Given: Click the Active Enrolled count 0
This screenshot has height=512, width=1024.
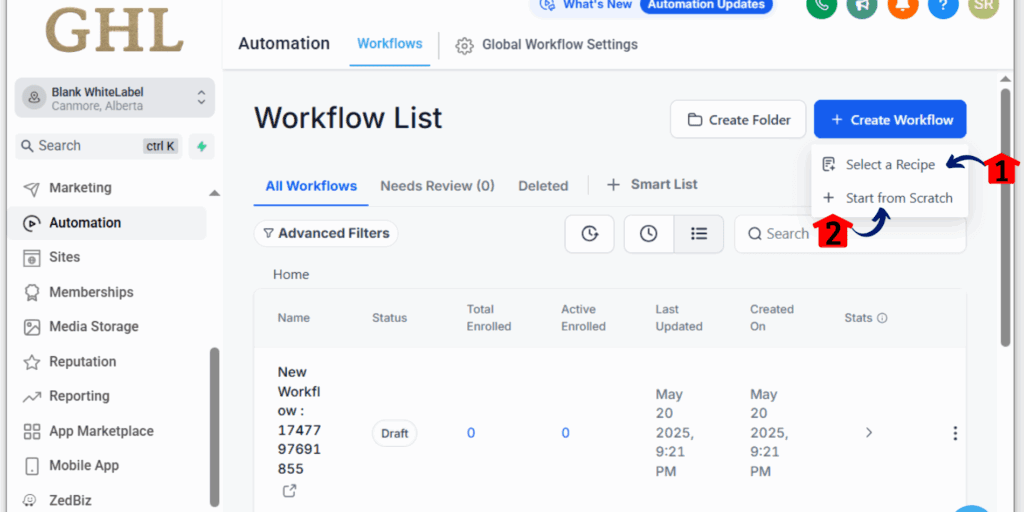Looking at the screenshot, I should (x=566, y=433).
